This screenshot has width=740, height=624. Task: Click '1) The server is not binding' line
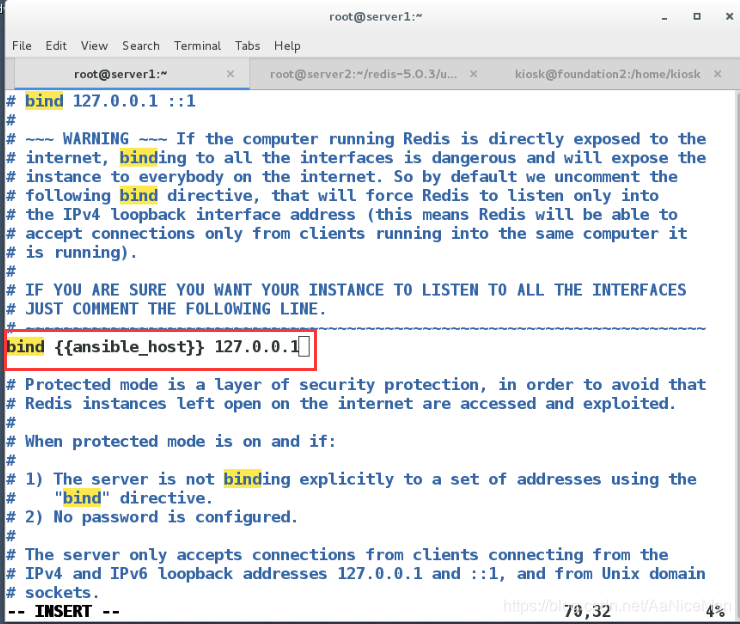tap(352, 479)
